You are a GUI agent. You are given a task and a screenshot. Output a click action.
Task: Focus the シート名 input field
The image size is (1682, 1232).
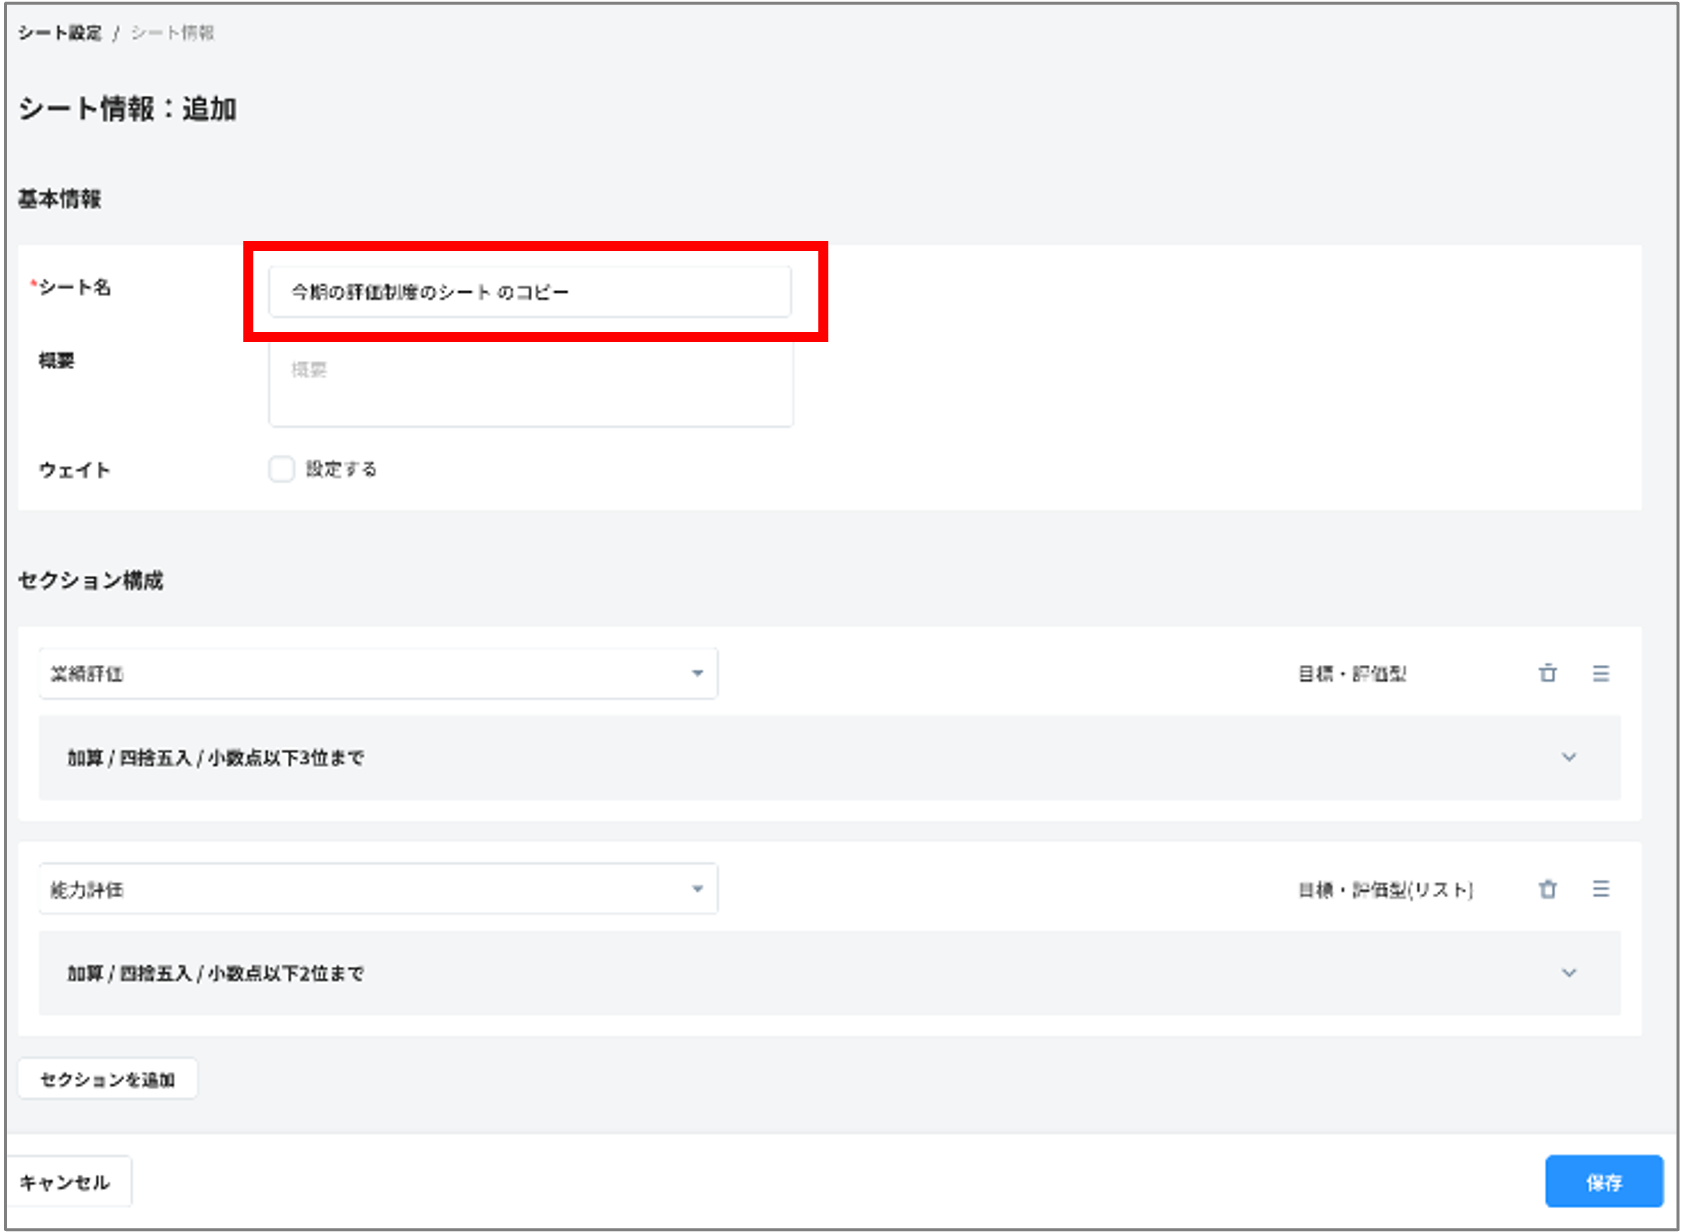(x=530, y=292)
